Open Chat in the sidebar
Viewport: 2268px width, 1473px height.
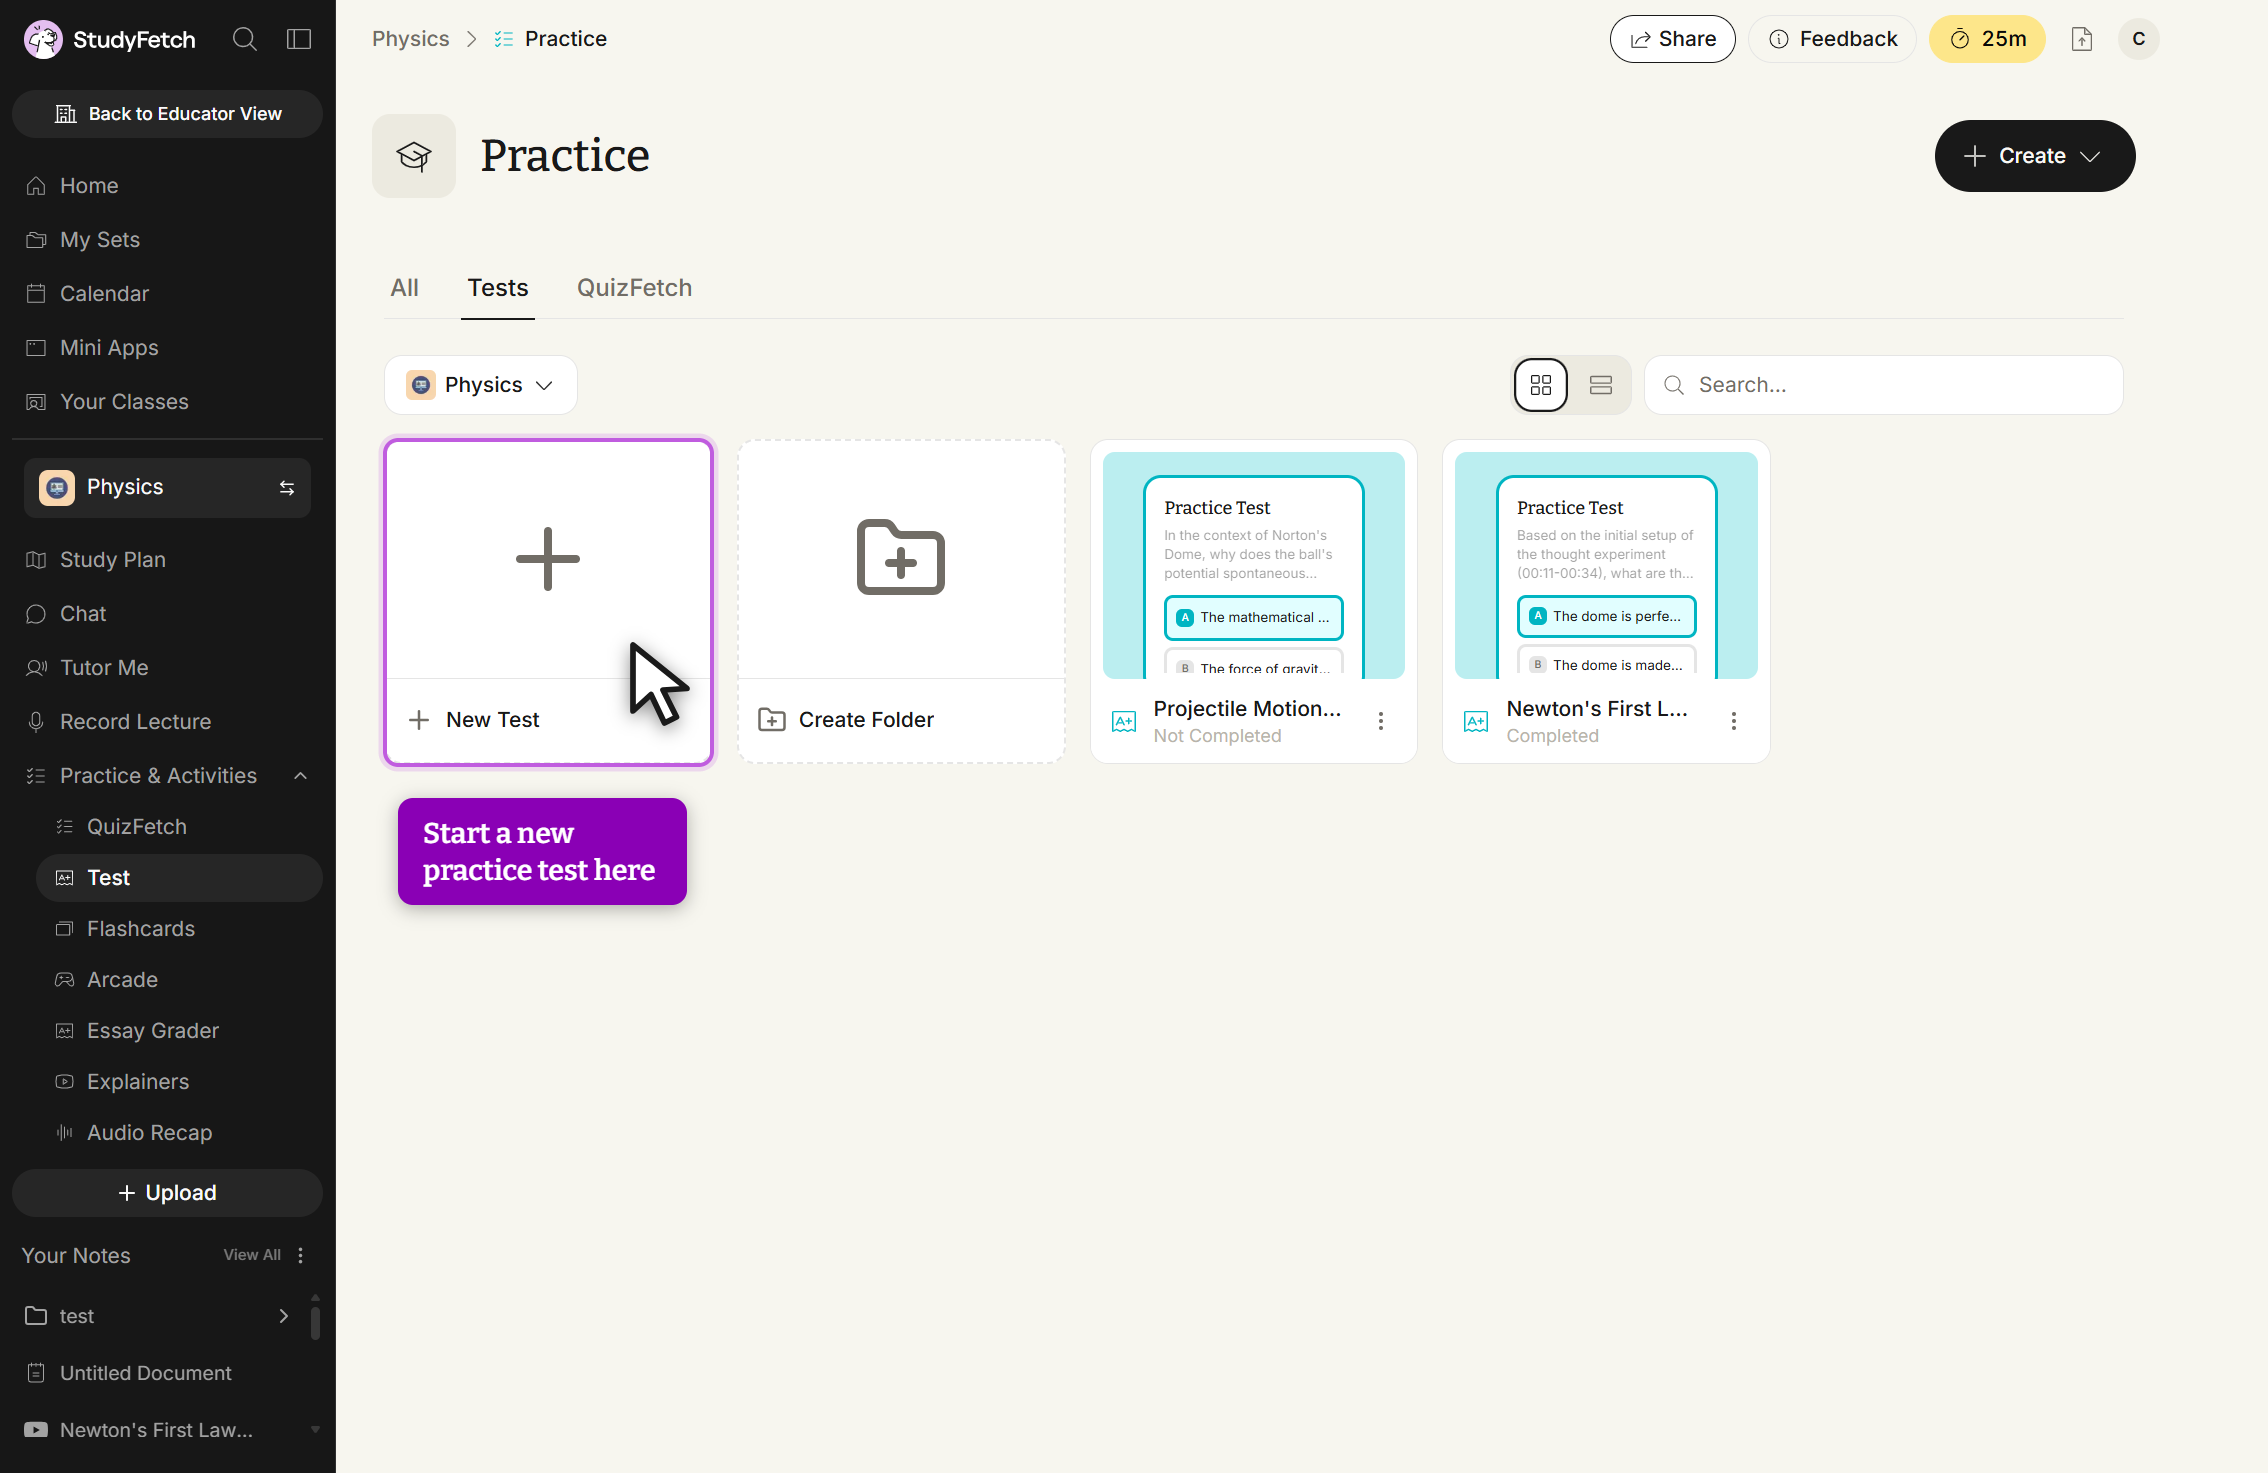[167, 613]
